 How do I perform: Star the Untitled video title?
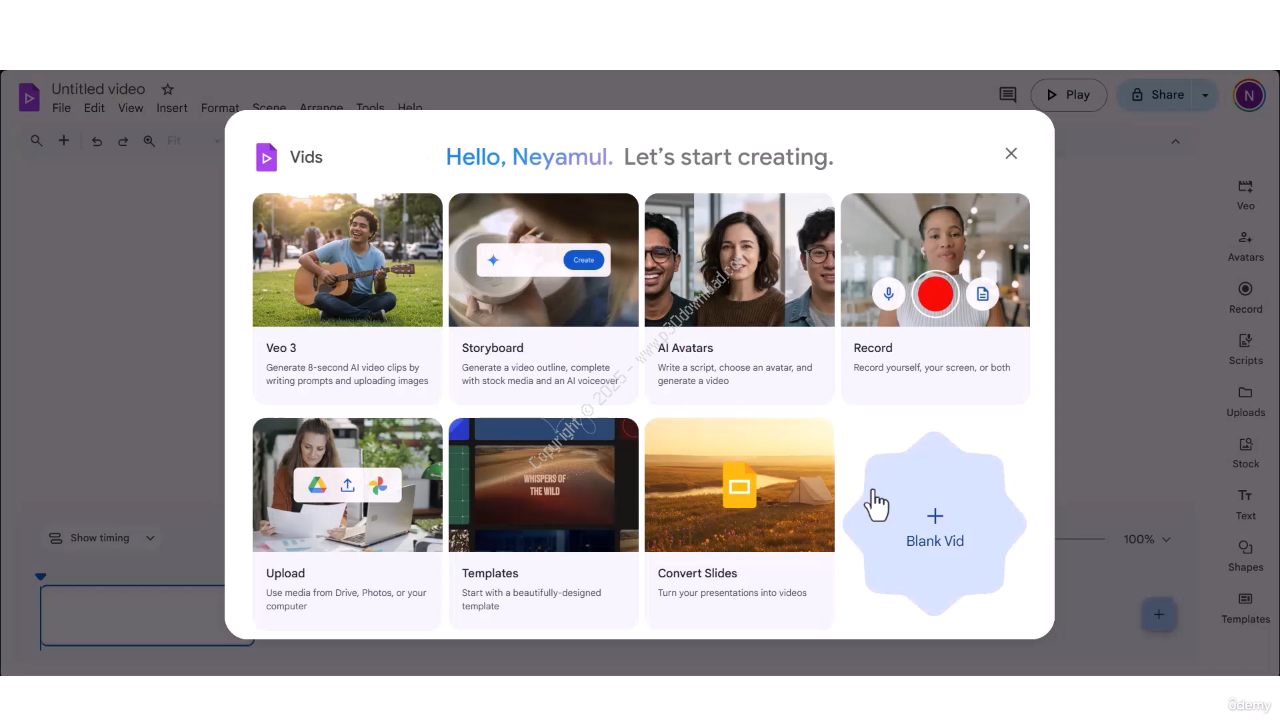coord(168,89)
